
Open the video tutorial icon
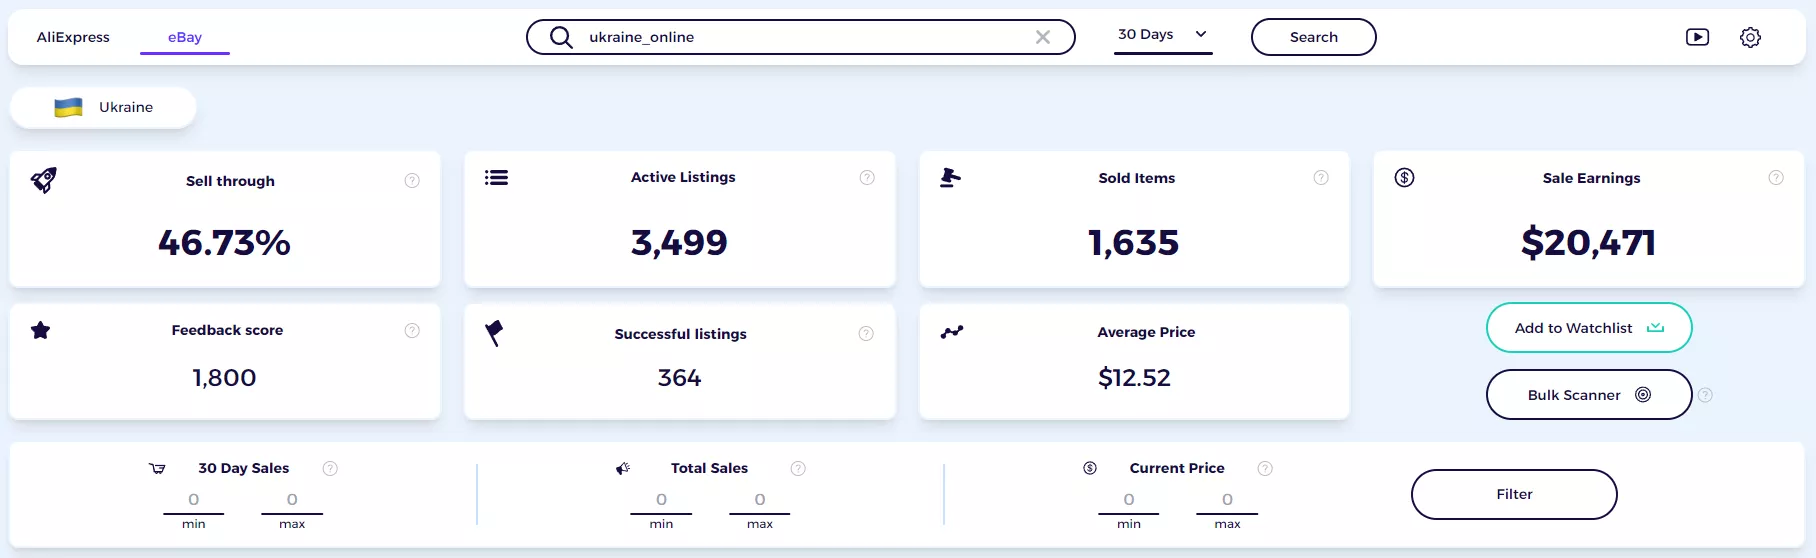pos(1697,37)
